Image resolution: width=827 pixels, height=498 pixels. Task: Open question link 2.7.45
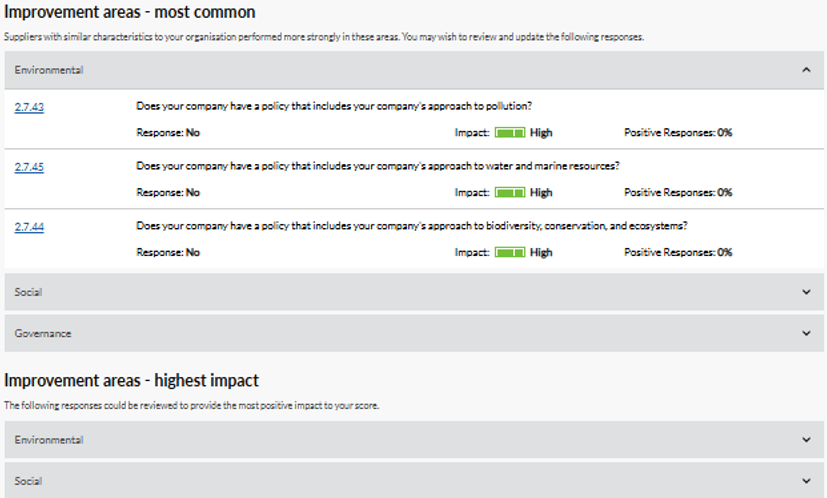[29, 167]
